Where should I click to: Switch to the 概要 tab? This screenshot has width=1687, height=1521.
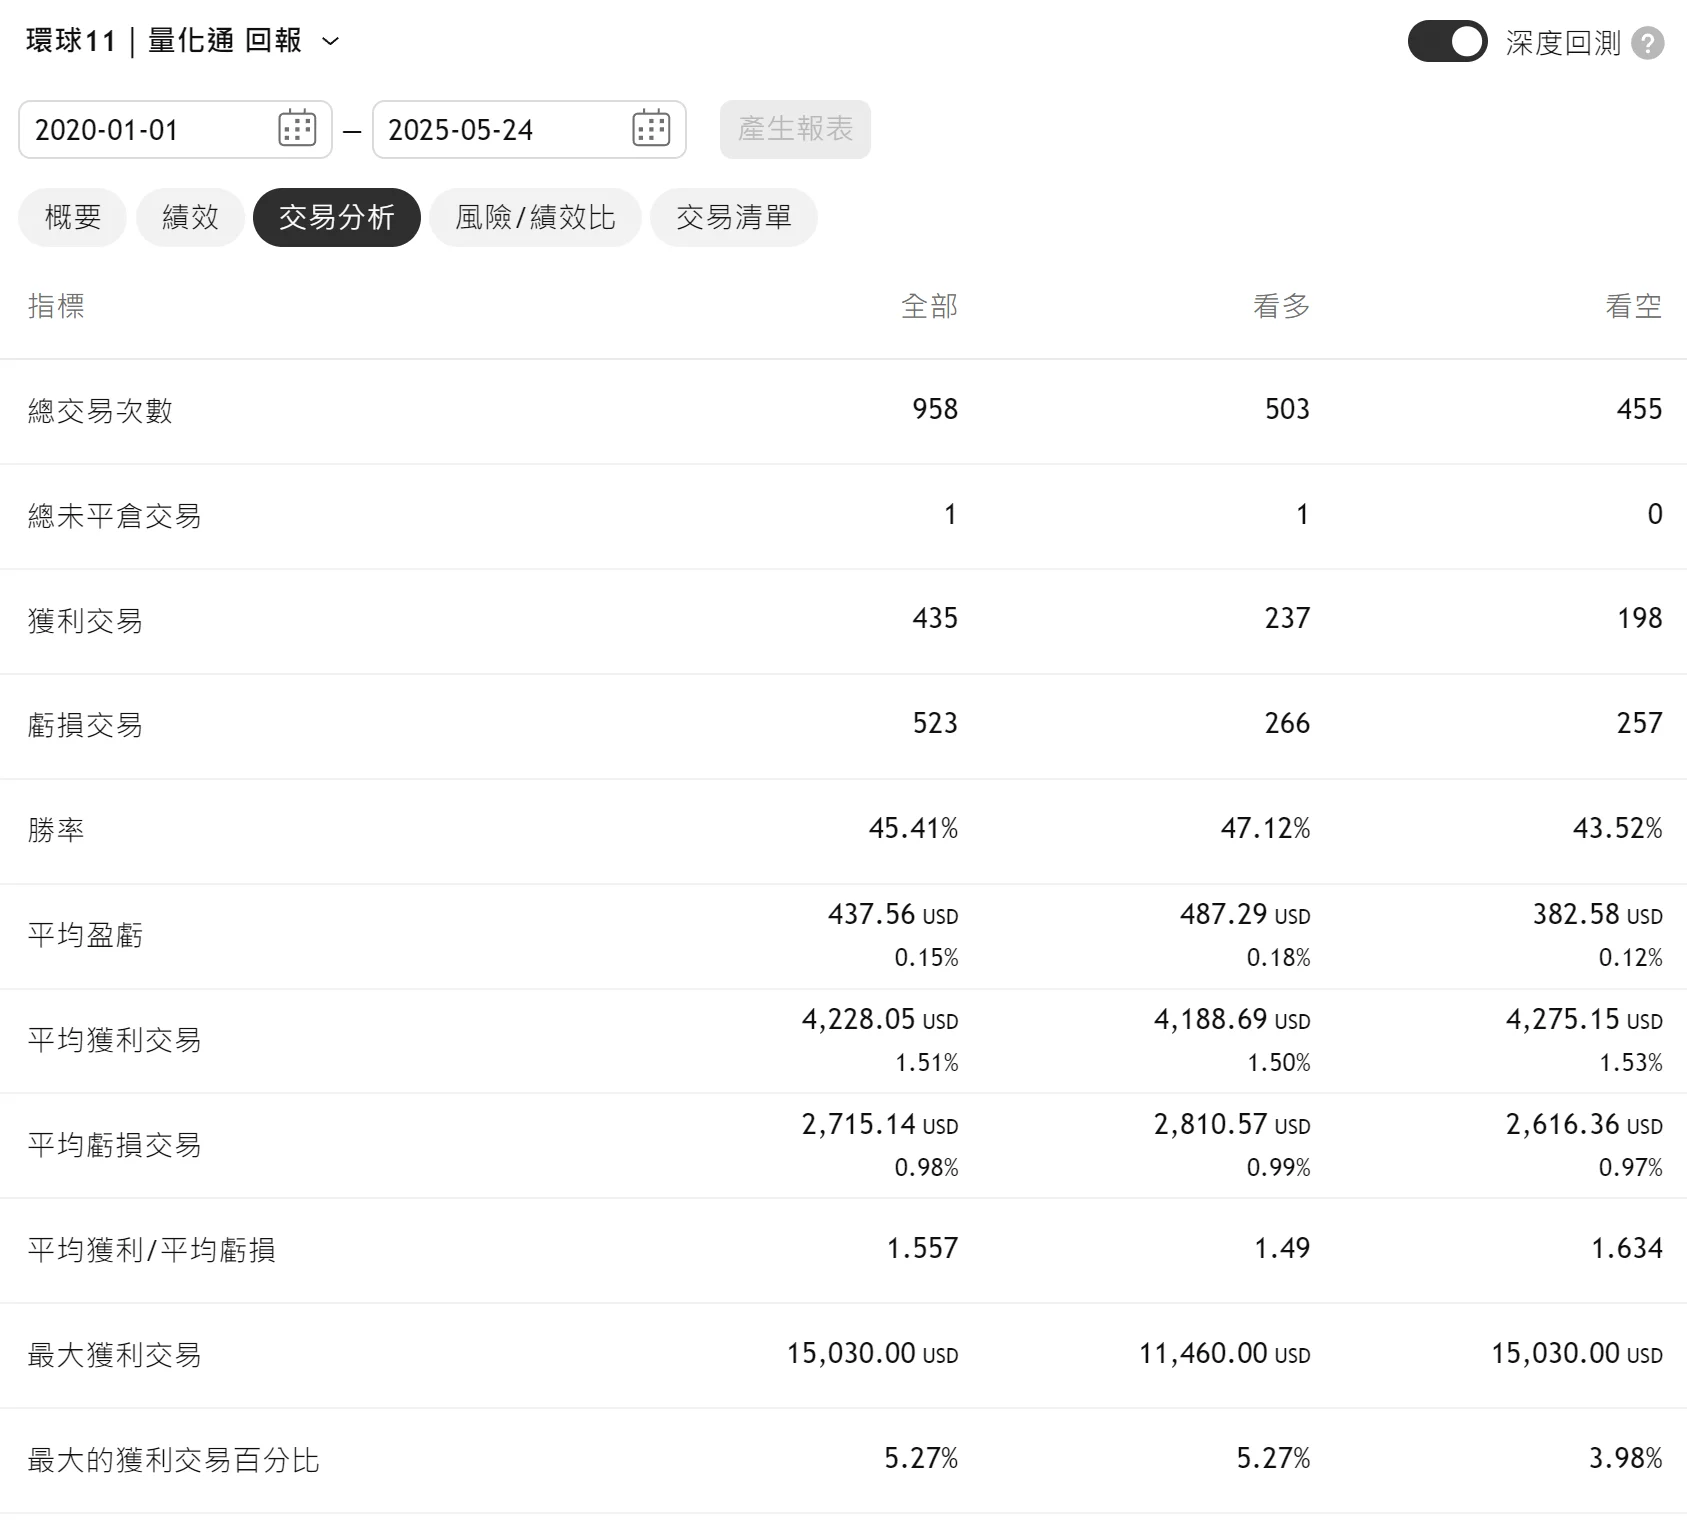point(72,217)
